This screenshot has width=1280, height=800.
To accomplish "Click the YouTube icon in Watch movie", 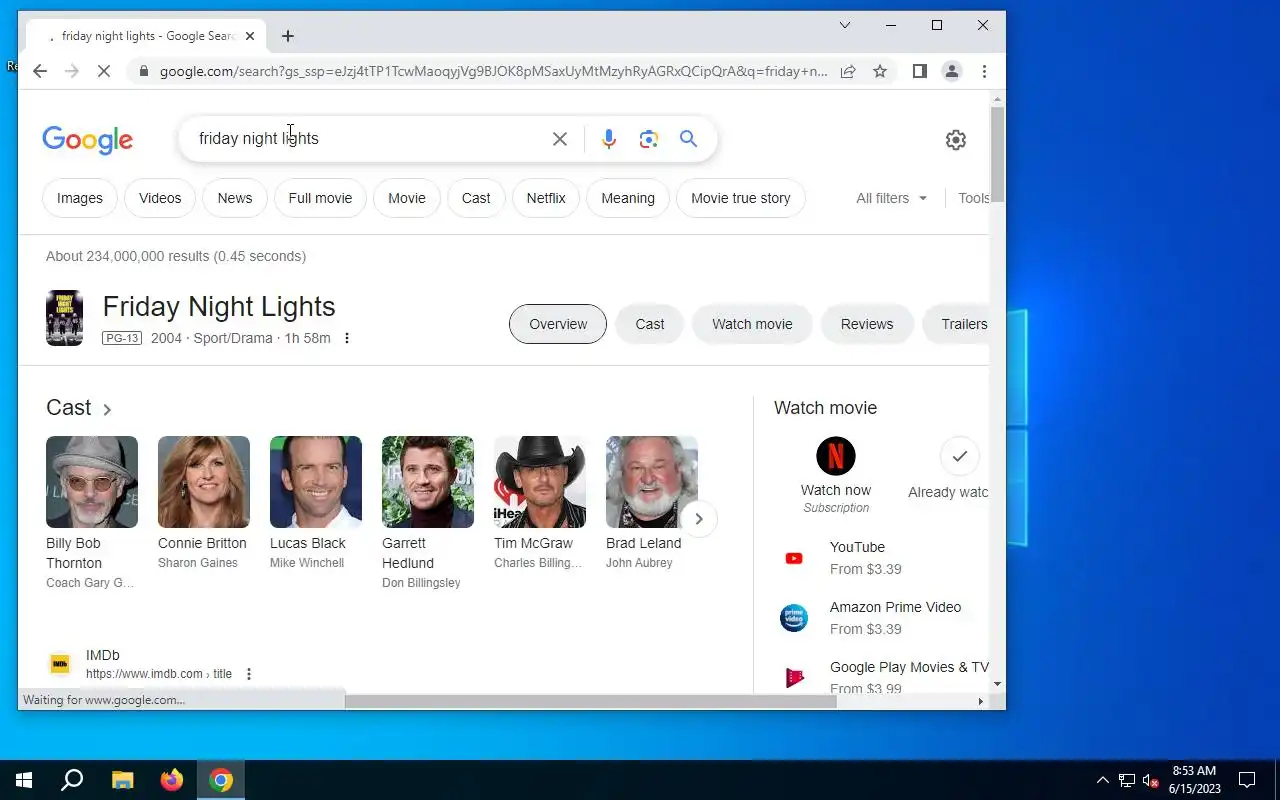I will (794, 558).
